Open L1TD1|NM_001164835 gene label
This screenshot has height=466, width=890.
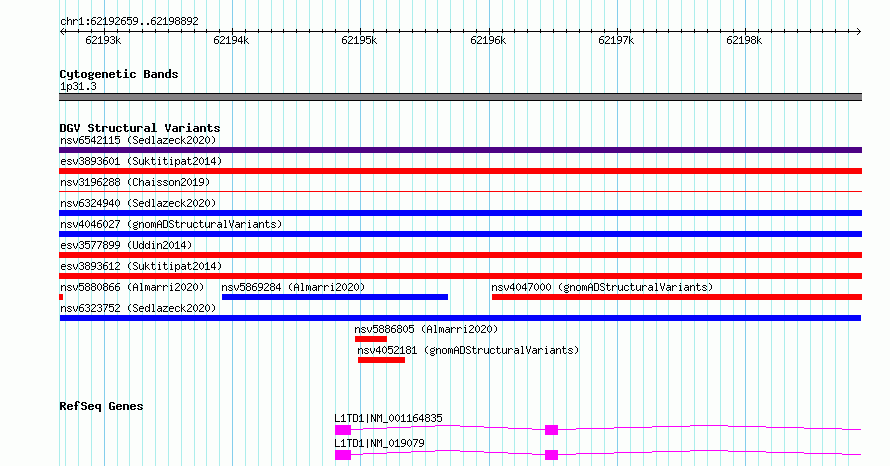pyautogui.click(x=388, y=418)
